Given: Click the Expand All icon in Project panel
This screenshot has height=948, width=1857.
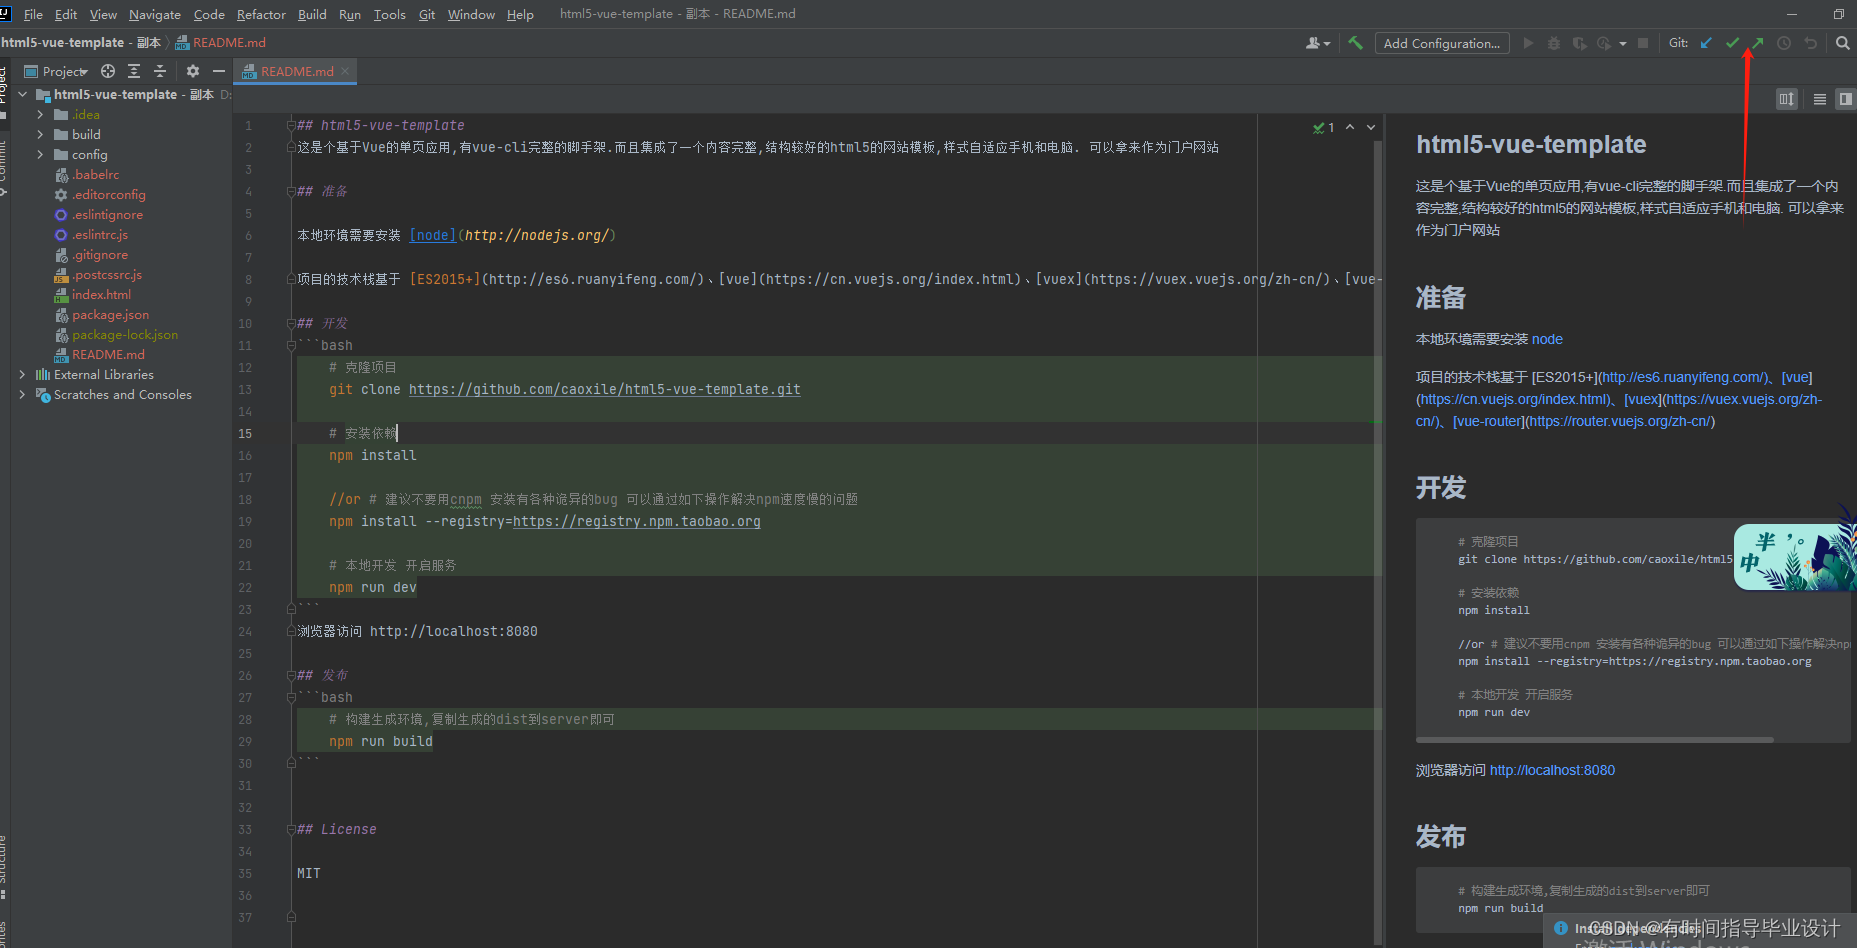Looking at the screenshot, I should 134,71.
